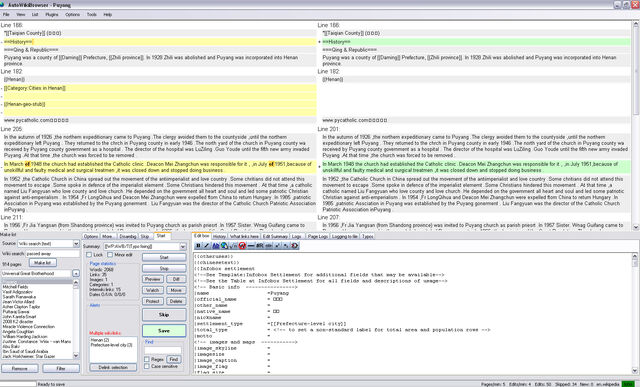Screen dimensions: 640x387
Task: Insert subscript icon
Action: click(x=286, y=246)
